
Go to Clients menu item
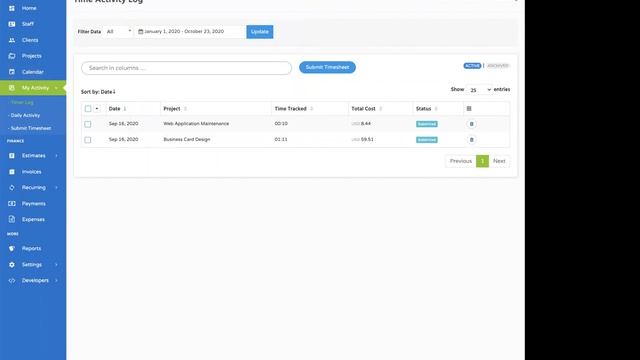point(30,40)
